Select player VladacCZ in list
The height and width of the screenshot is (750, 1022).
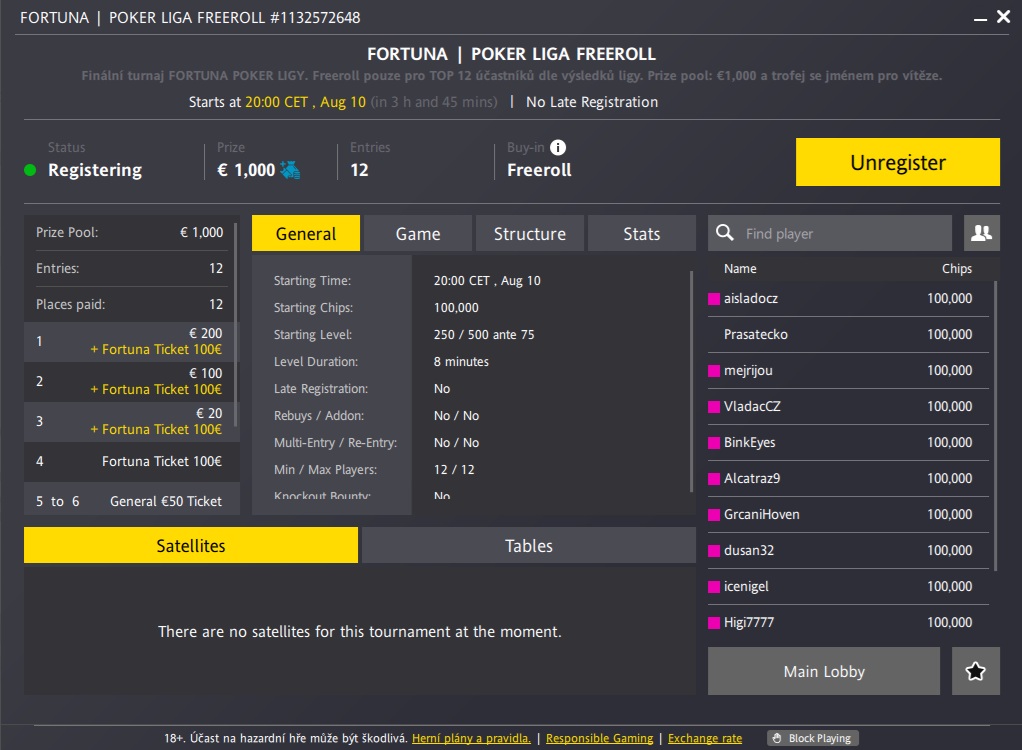point(849,406)
